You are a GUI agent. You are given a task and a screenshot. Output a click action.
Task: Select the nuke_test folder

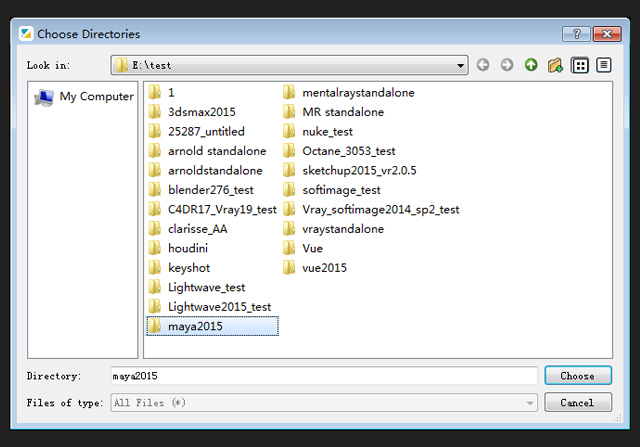click(x=318, y=131)
